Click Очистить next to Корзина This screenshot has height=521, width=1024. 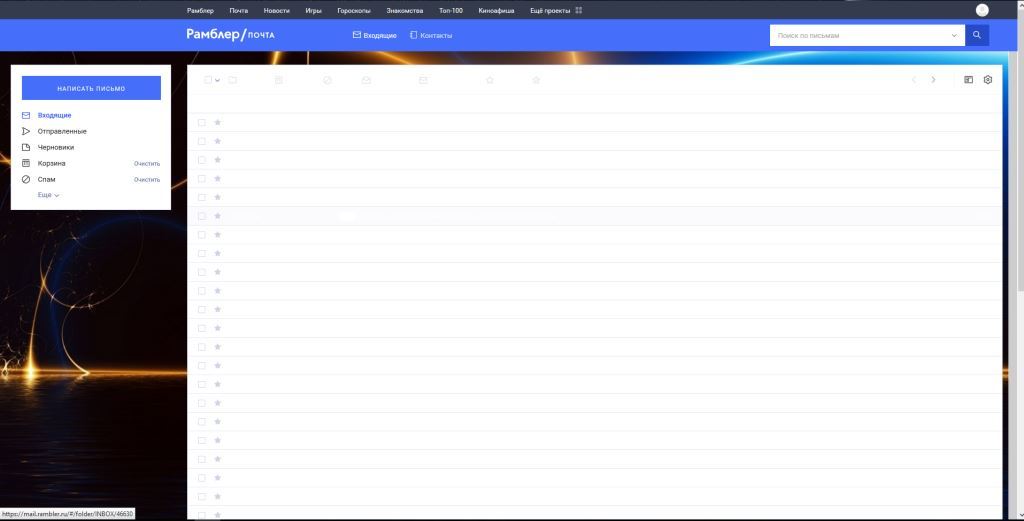click(x=147, y=164)
